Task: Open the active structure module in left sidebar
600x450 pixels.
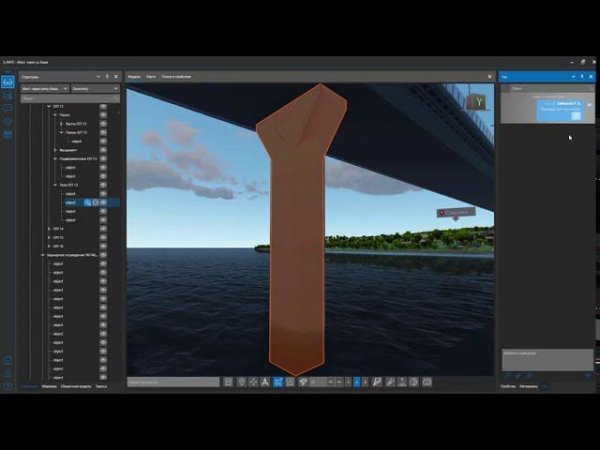Action: [8, 82]
